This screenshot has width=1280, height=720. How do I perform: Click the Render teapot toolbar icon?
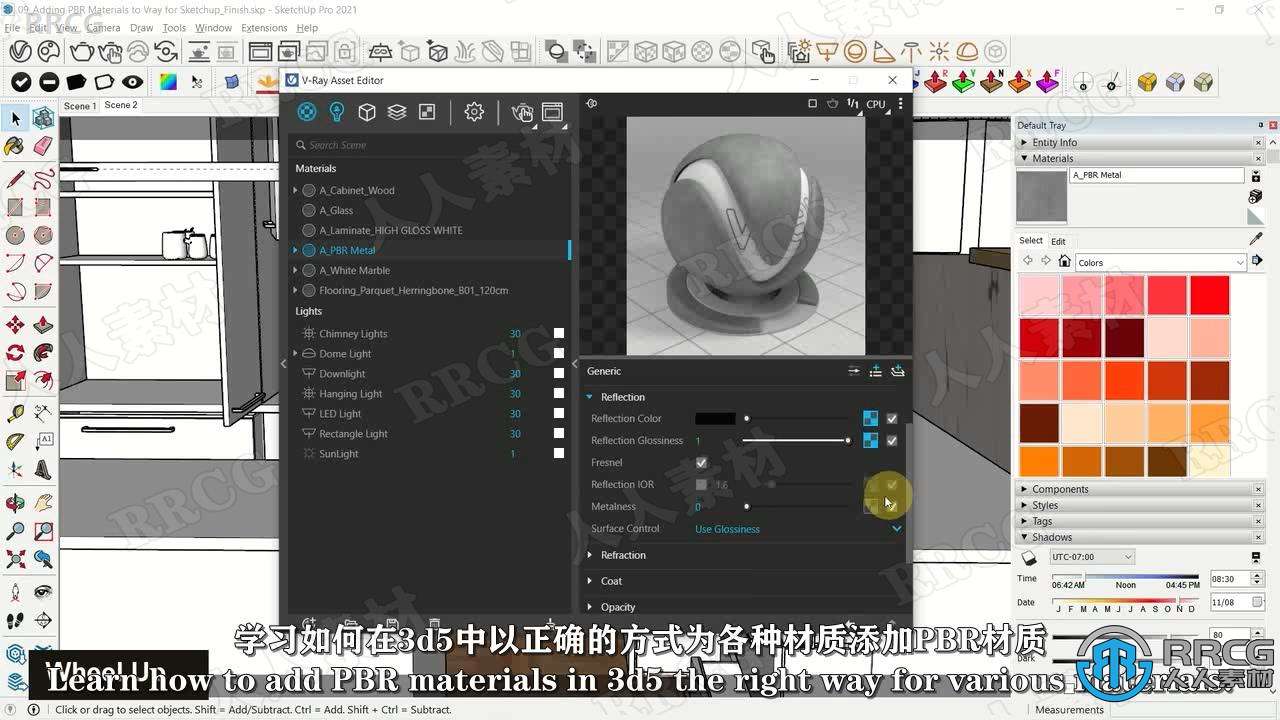pos(82,51)
